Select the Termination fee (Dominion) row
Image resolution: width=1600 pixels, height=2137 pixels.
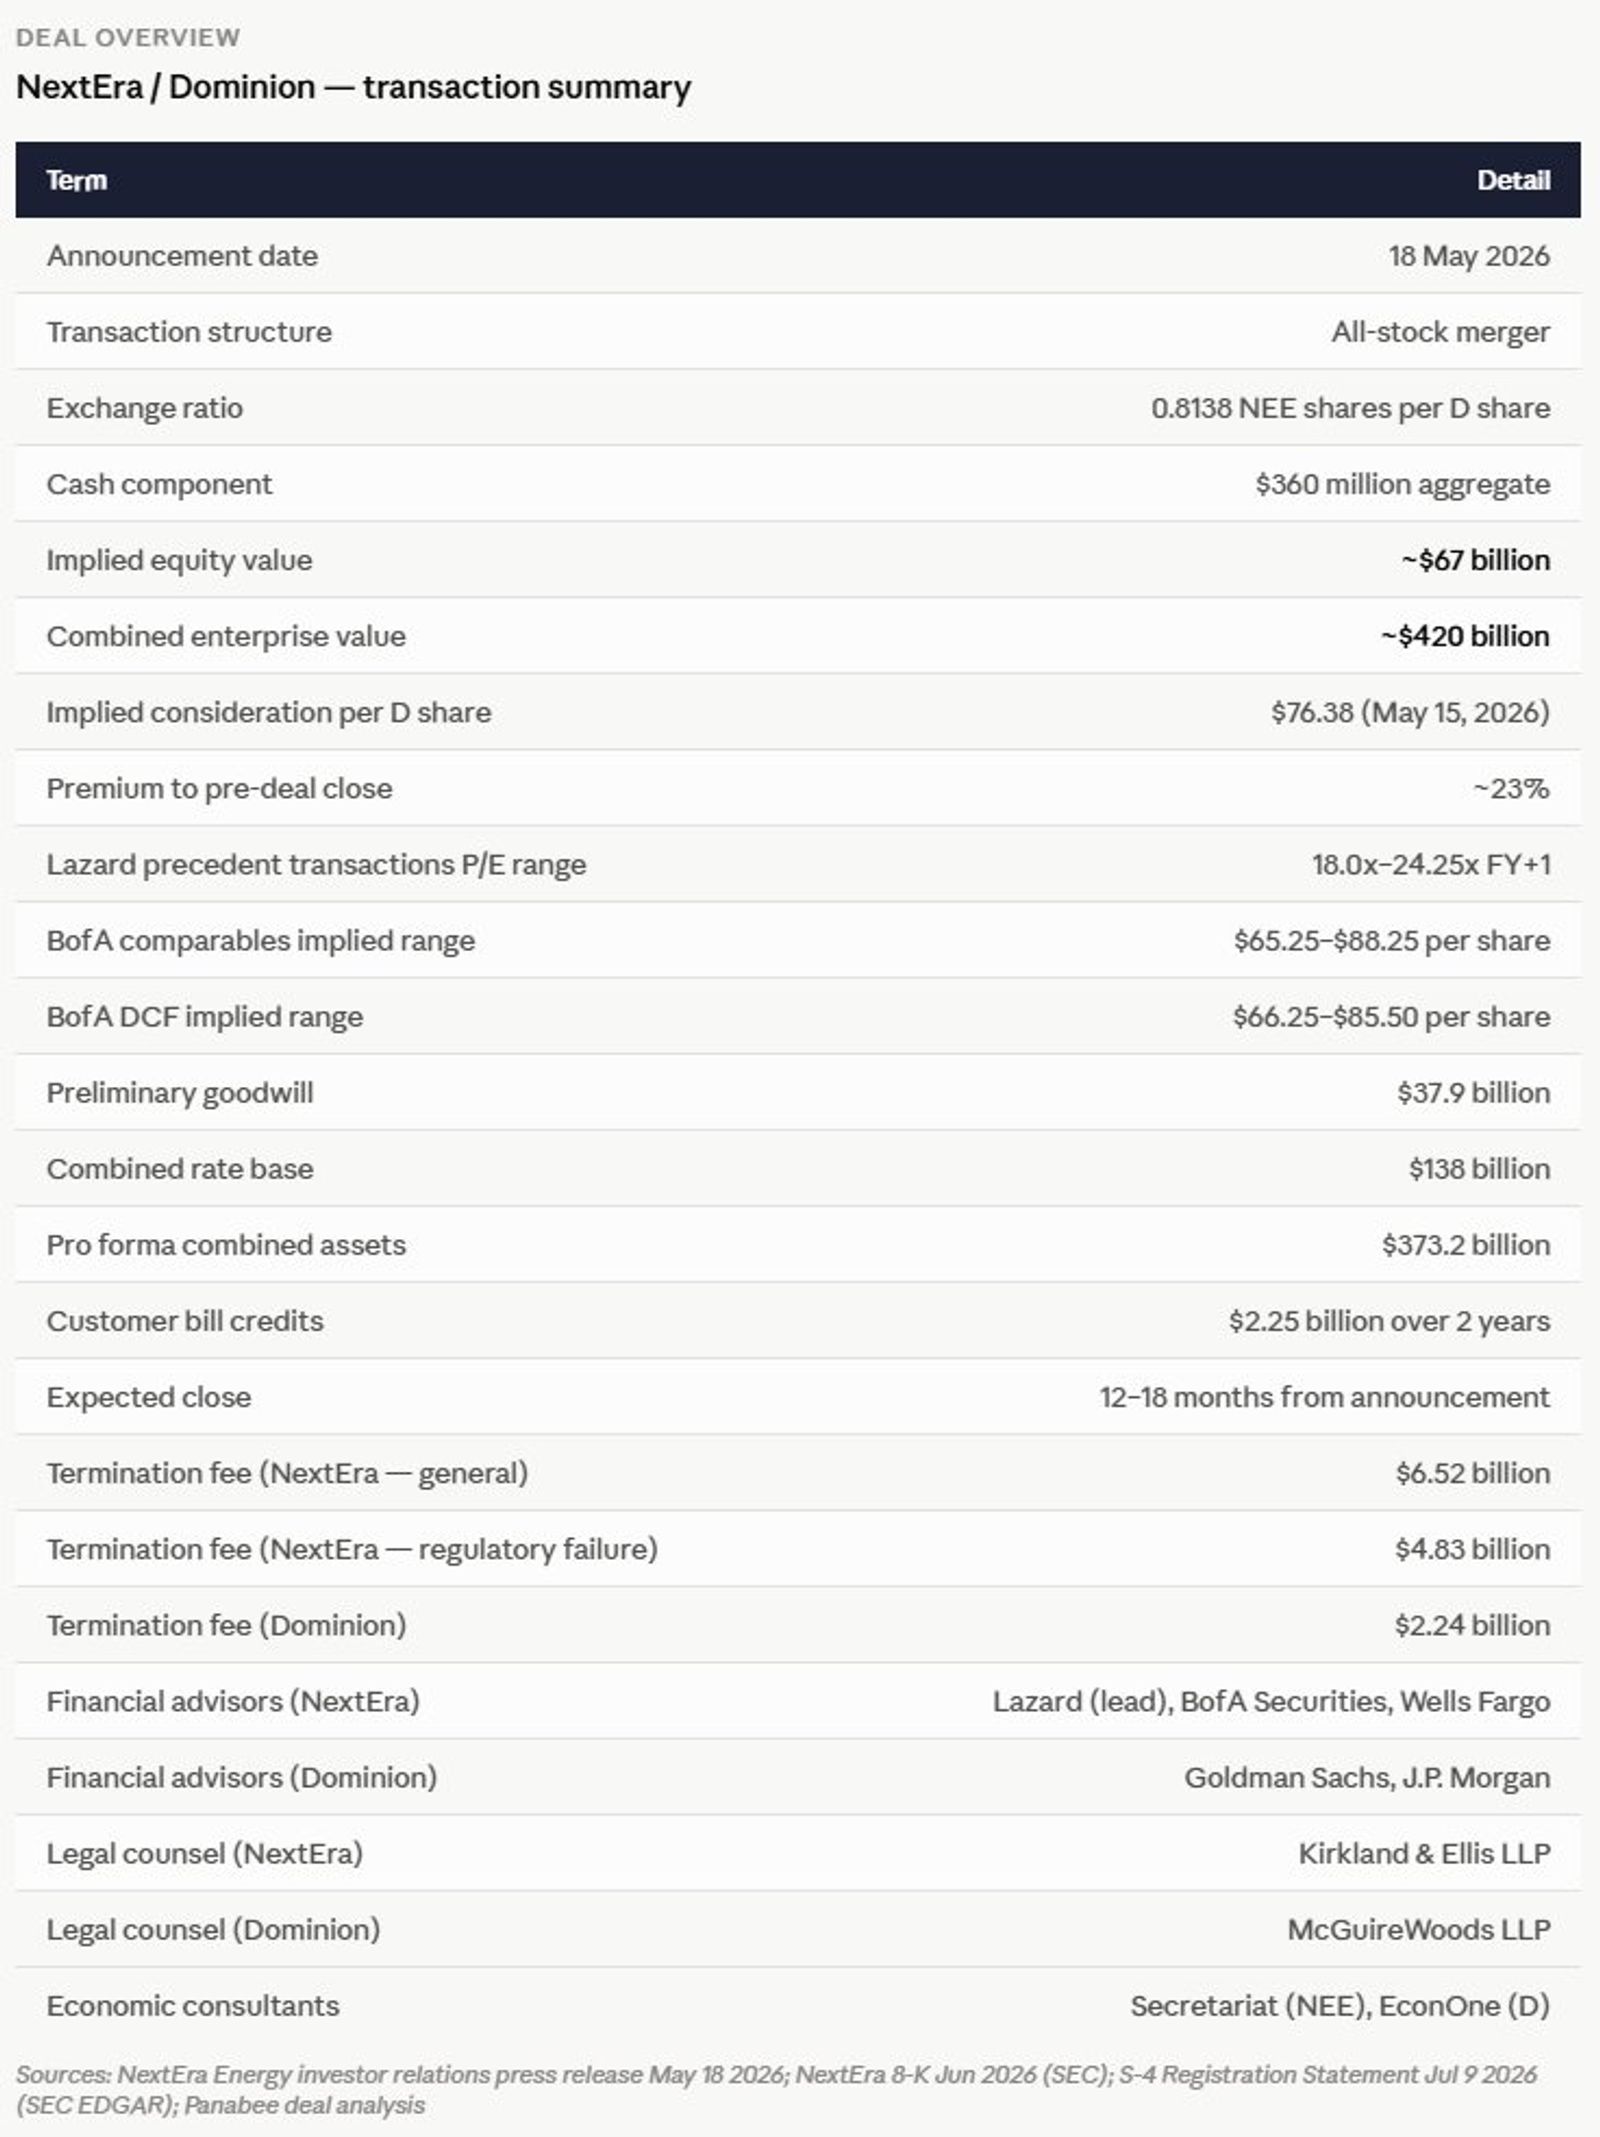[x=798, y=1625]
